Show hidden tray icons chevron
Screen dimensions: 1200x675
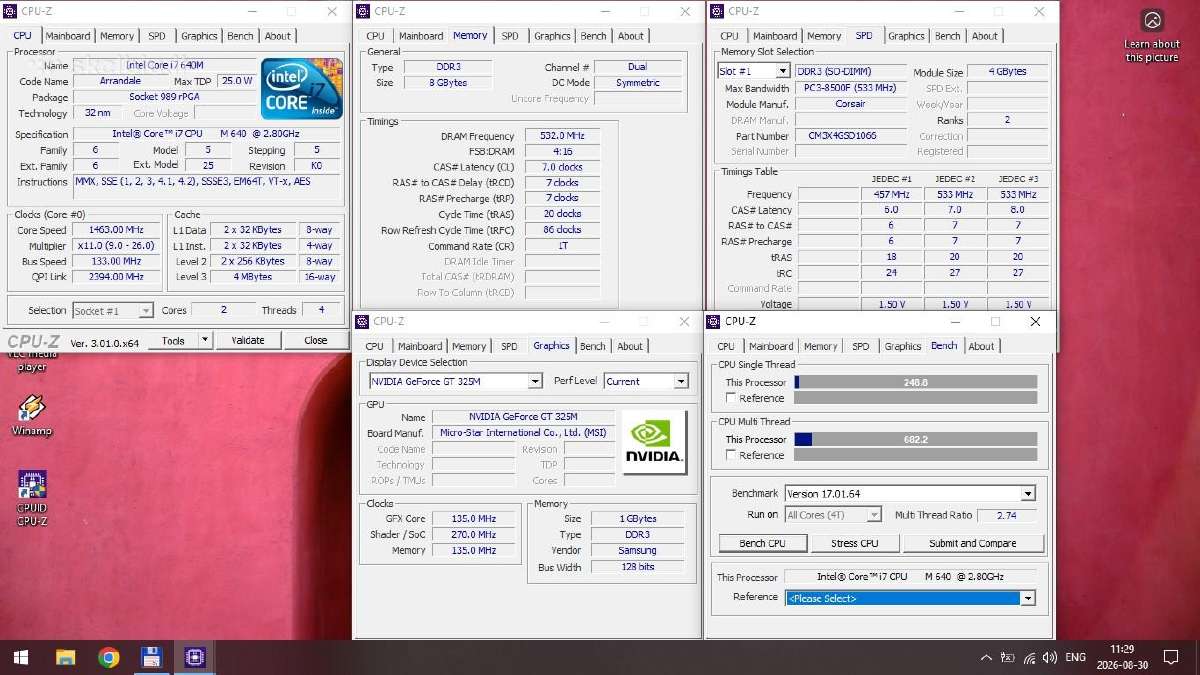[x=987, y=657]
